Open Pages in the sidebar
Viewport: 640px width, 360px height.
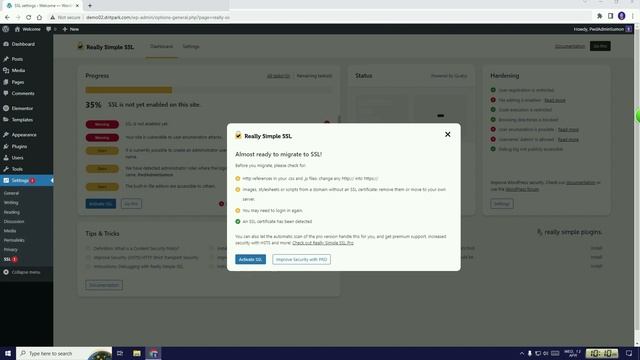[18, 82]
